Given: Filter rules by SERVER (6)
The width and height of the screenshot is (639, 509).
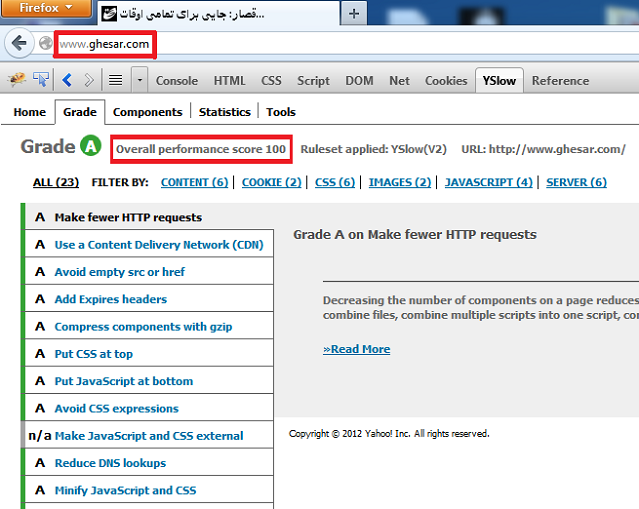Looking at the screenshot, I should point(576,182).
